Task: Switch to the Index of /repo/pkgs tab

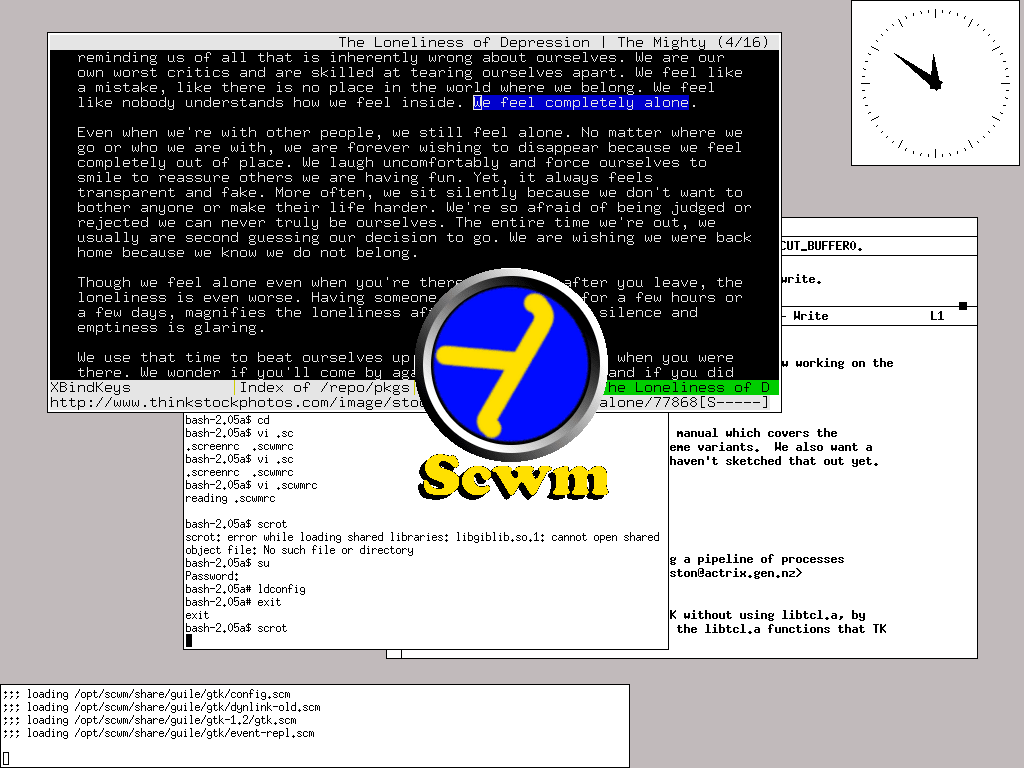Action: pyautogui.click(x=325, y=387)
